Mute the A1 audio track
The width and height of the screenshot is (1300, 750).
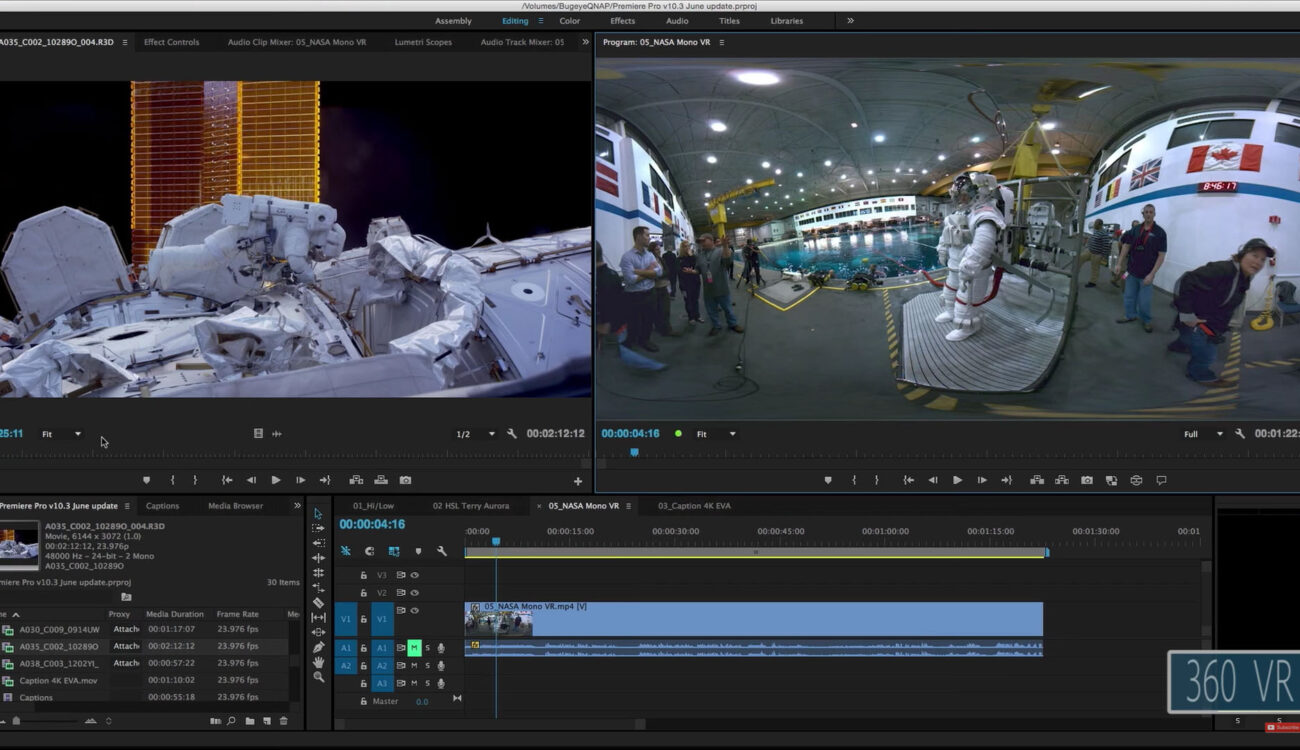[413, 647]
